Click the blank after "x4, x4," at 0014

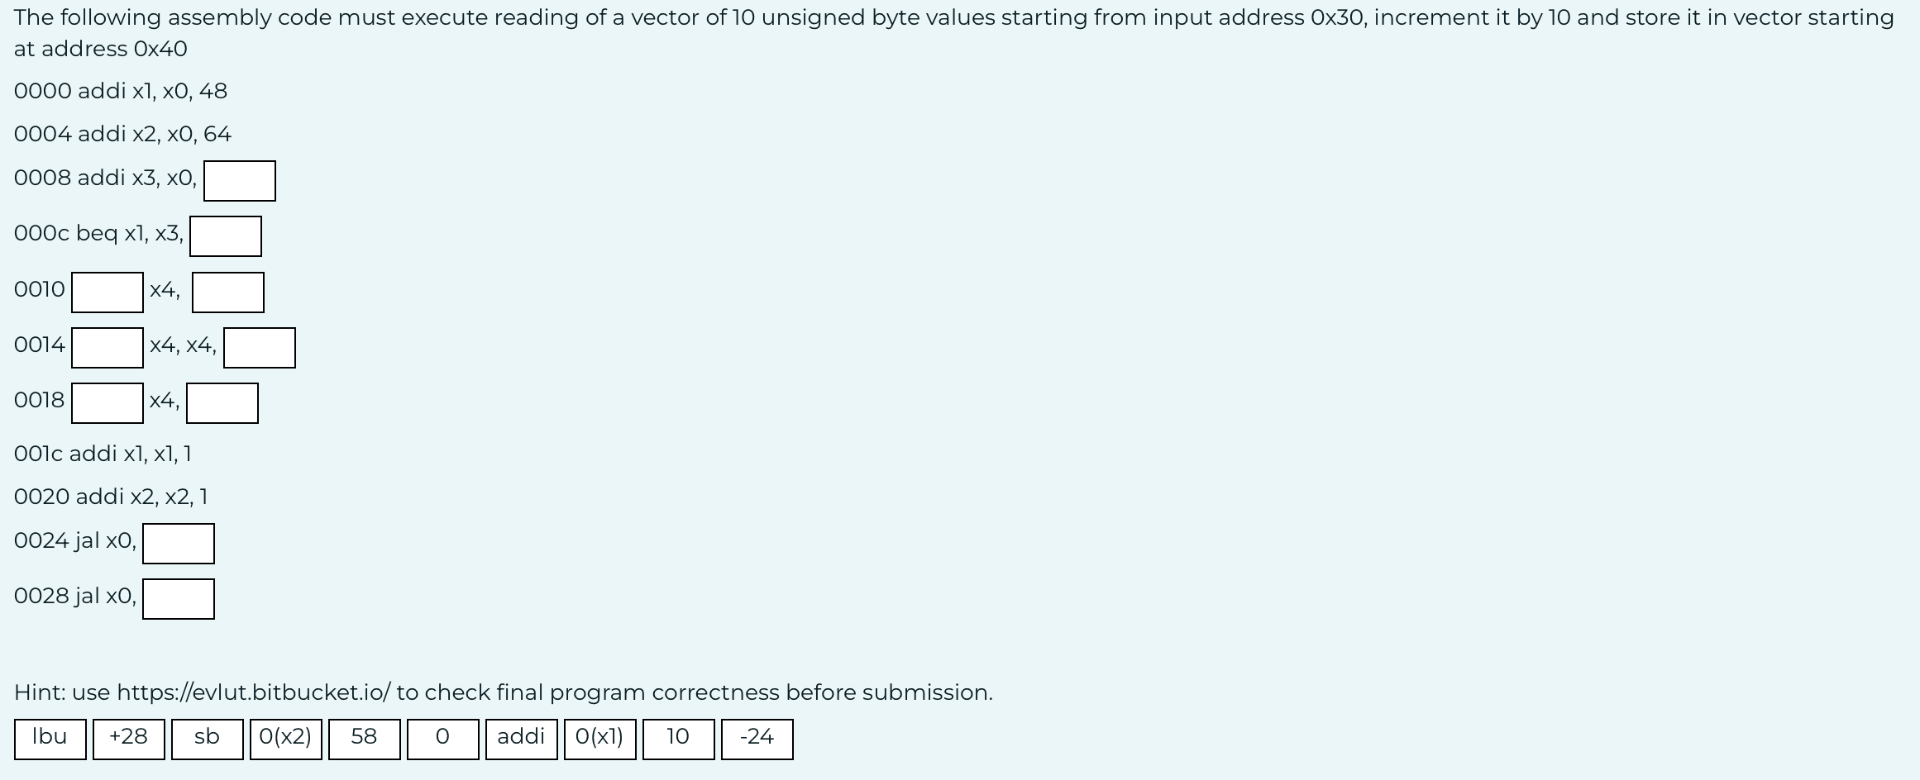coord(259,347)
